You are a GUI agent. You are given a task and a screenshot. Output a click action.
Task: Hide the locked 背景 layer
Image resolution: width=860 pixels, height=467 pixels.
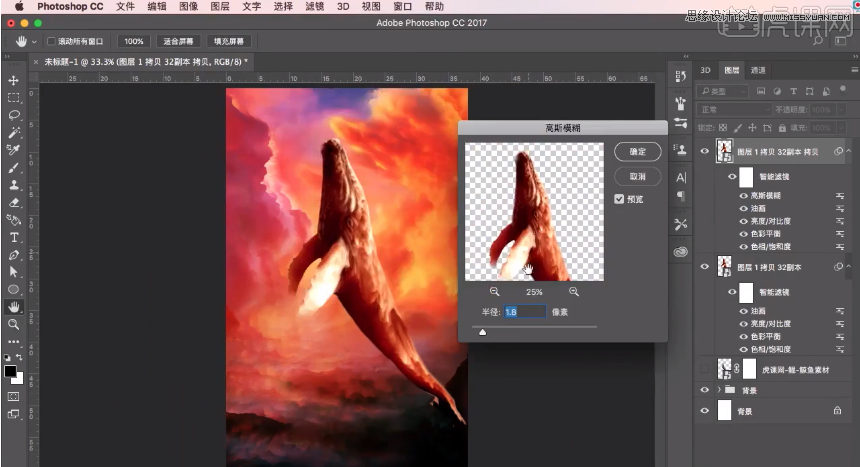tap(705, 410)
